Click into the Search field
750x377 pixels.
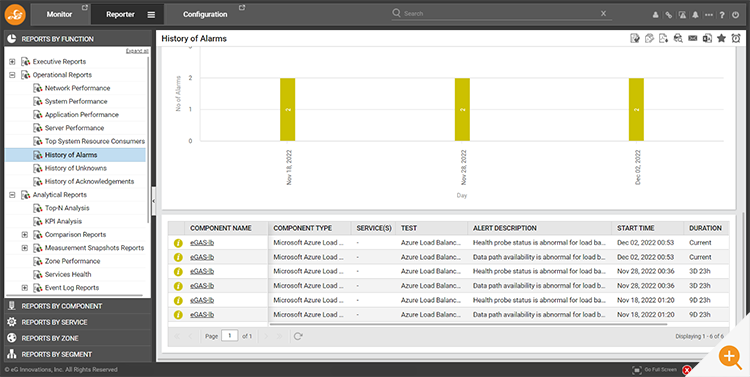(x=497, y=13)
